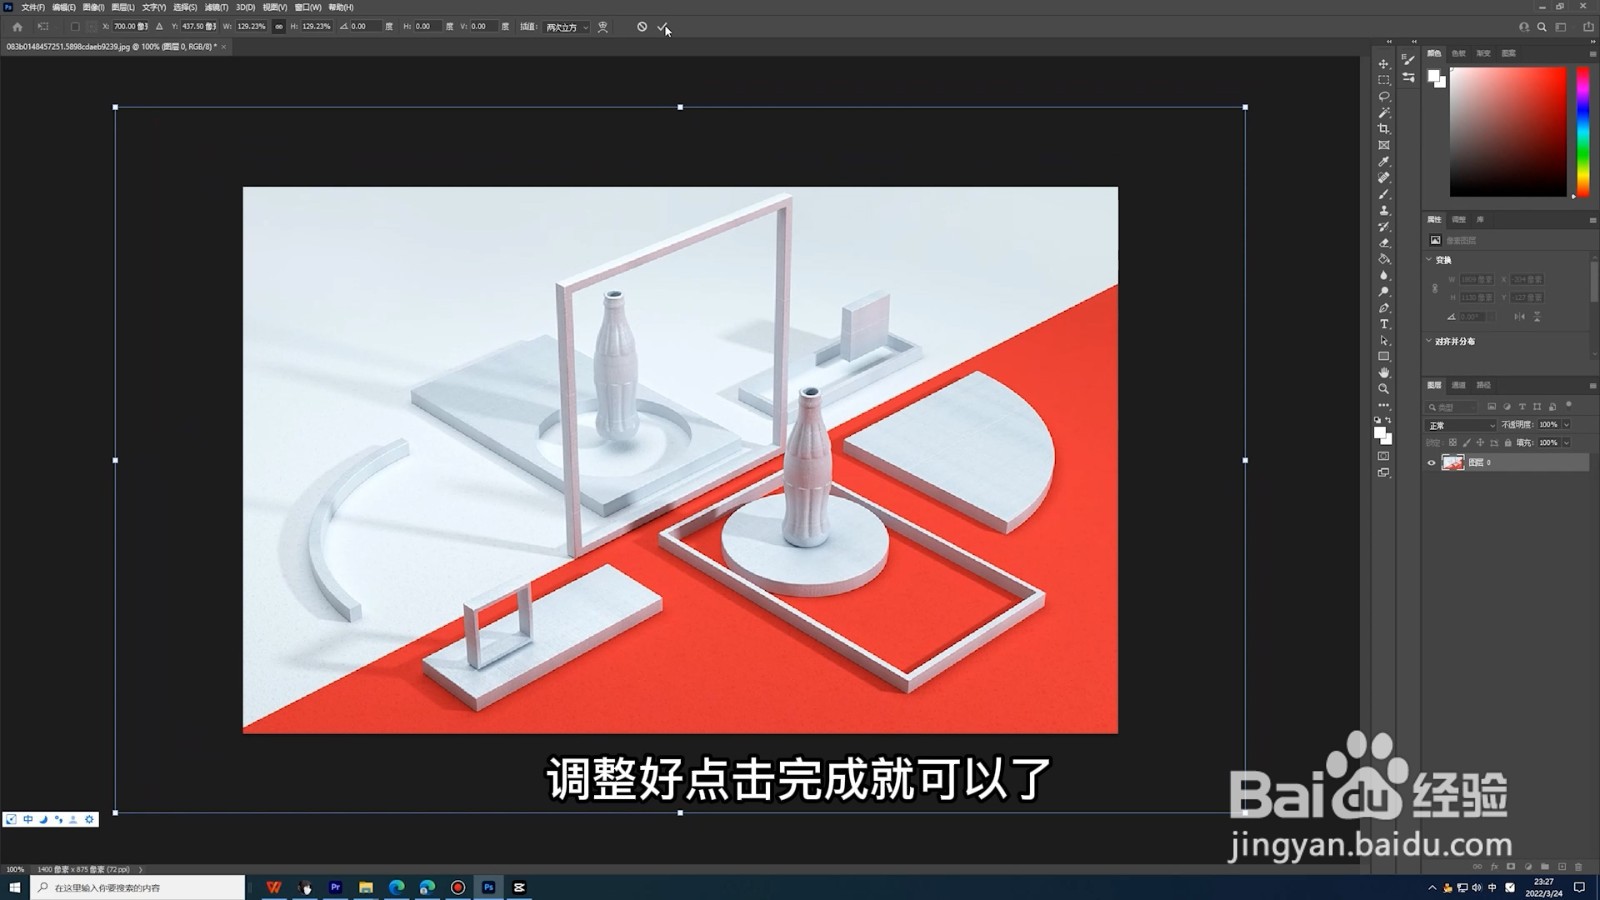Image resolution: width=1600 pixels, height=900 pixels.
Task: Commit the transform with the checkmark icon
Action: point(662,27)
